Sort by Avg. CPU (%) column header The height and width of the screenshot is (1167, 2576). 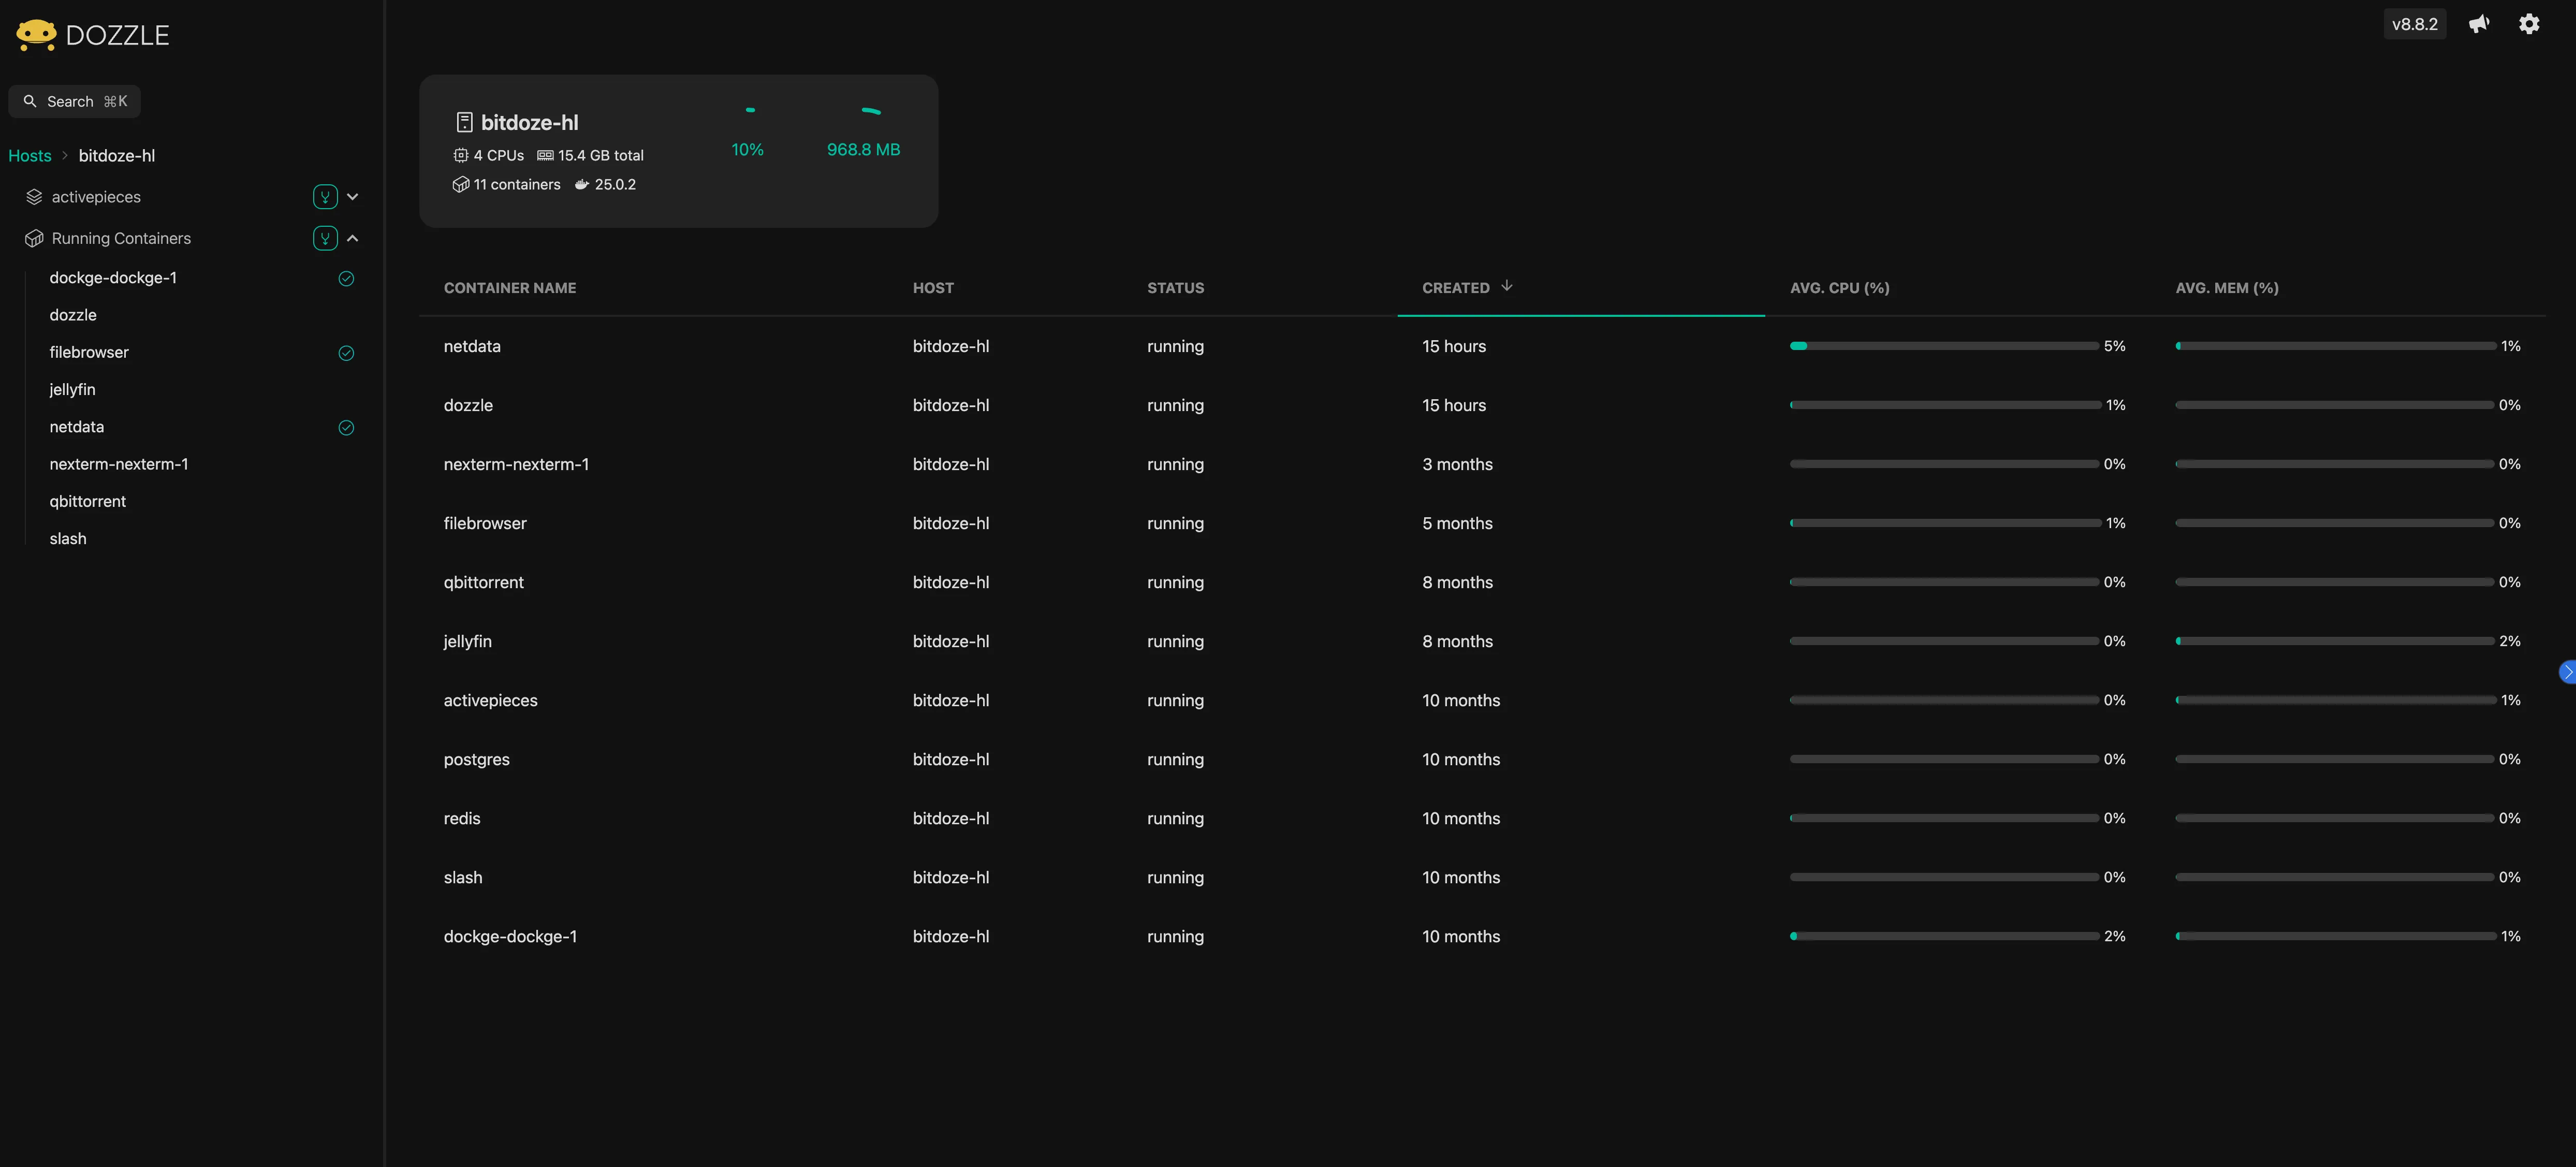1839,288
